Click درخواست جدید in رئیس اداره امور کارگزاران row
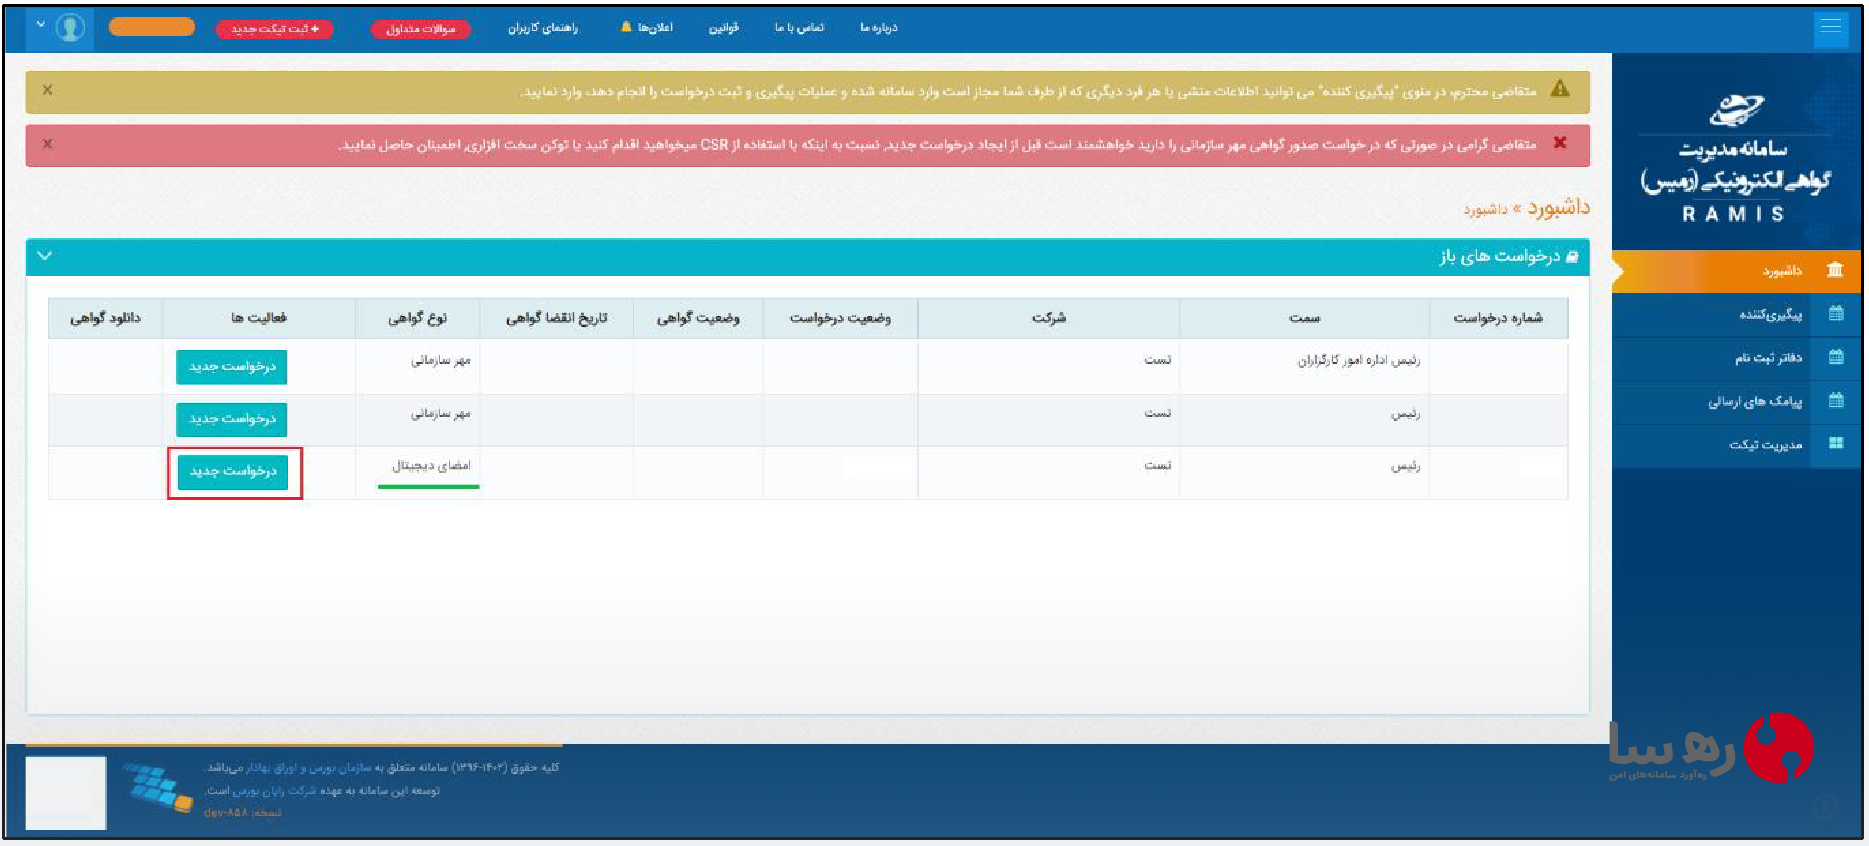Image resolution: width=1869 pixels, height=846 pixels. [x=232, y=367]
